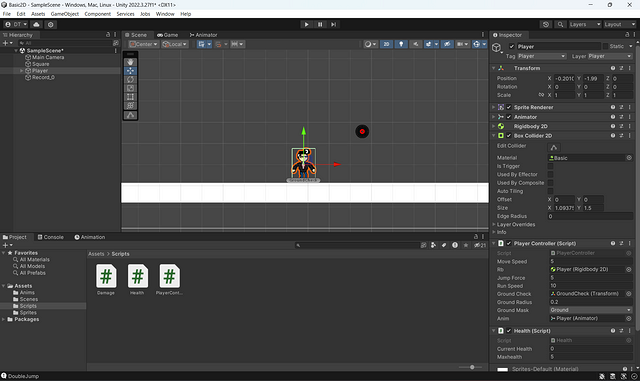Pick Ground Check object selector circle
Viewport: 640px width, 381px height.
[x=629, y=294]
